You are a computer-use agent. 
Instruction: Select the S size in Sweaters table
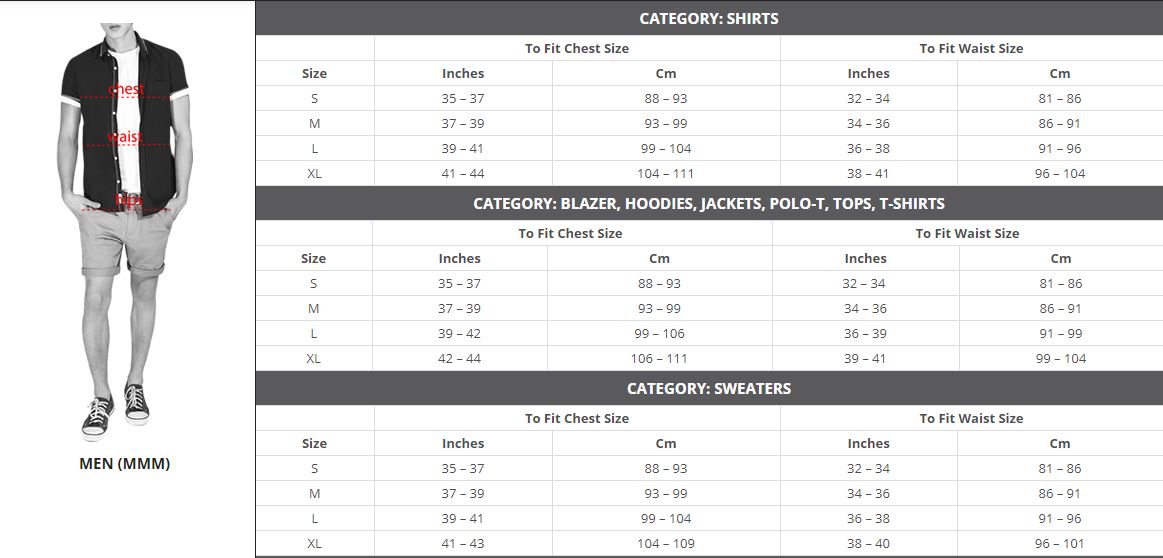click(x=314, y=468)
